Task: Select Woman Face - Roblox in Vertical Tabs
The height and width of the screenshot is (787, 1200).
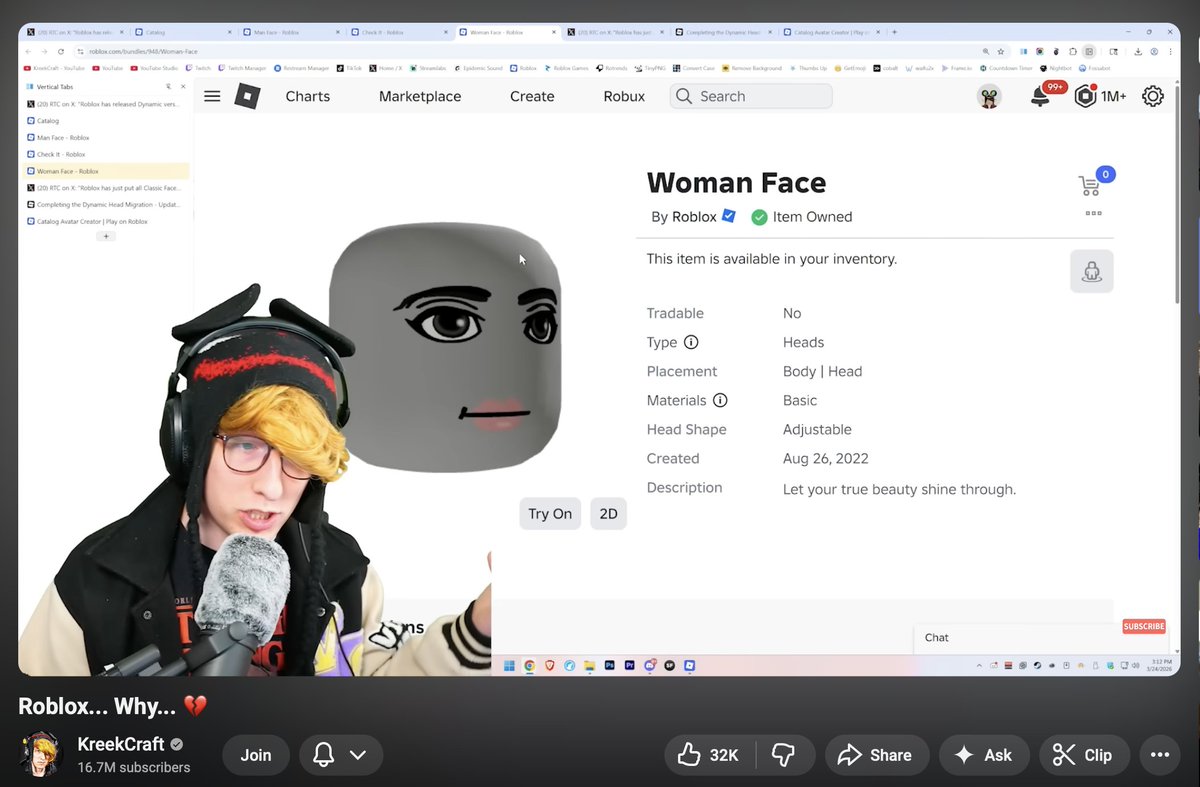Action: [106, 171]
